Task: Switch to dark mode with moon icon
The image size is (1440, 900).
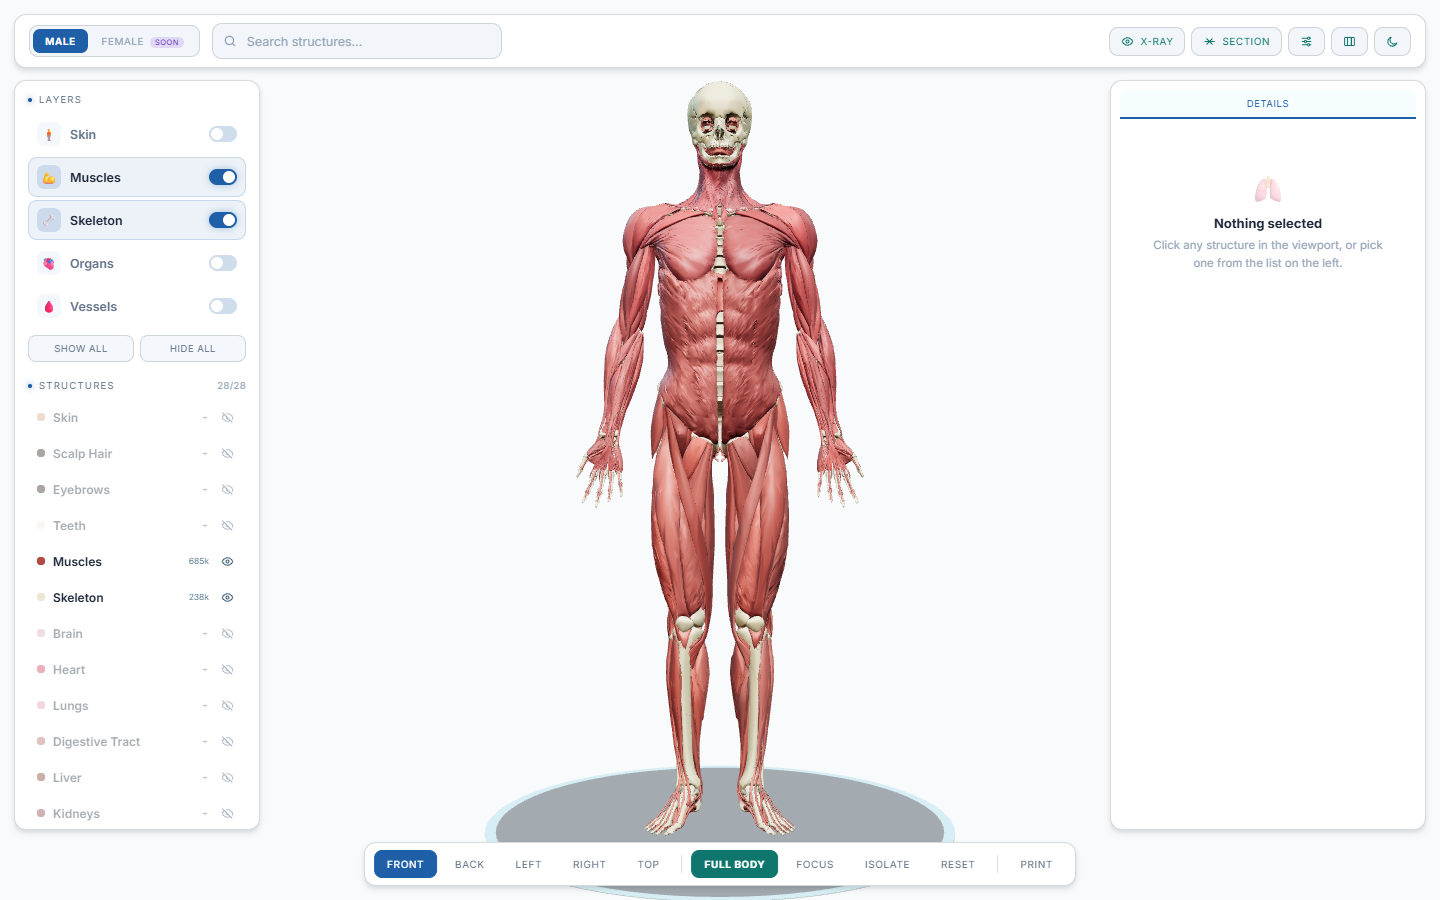Action: 1392,41
